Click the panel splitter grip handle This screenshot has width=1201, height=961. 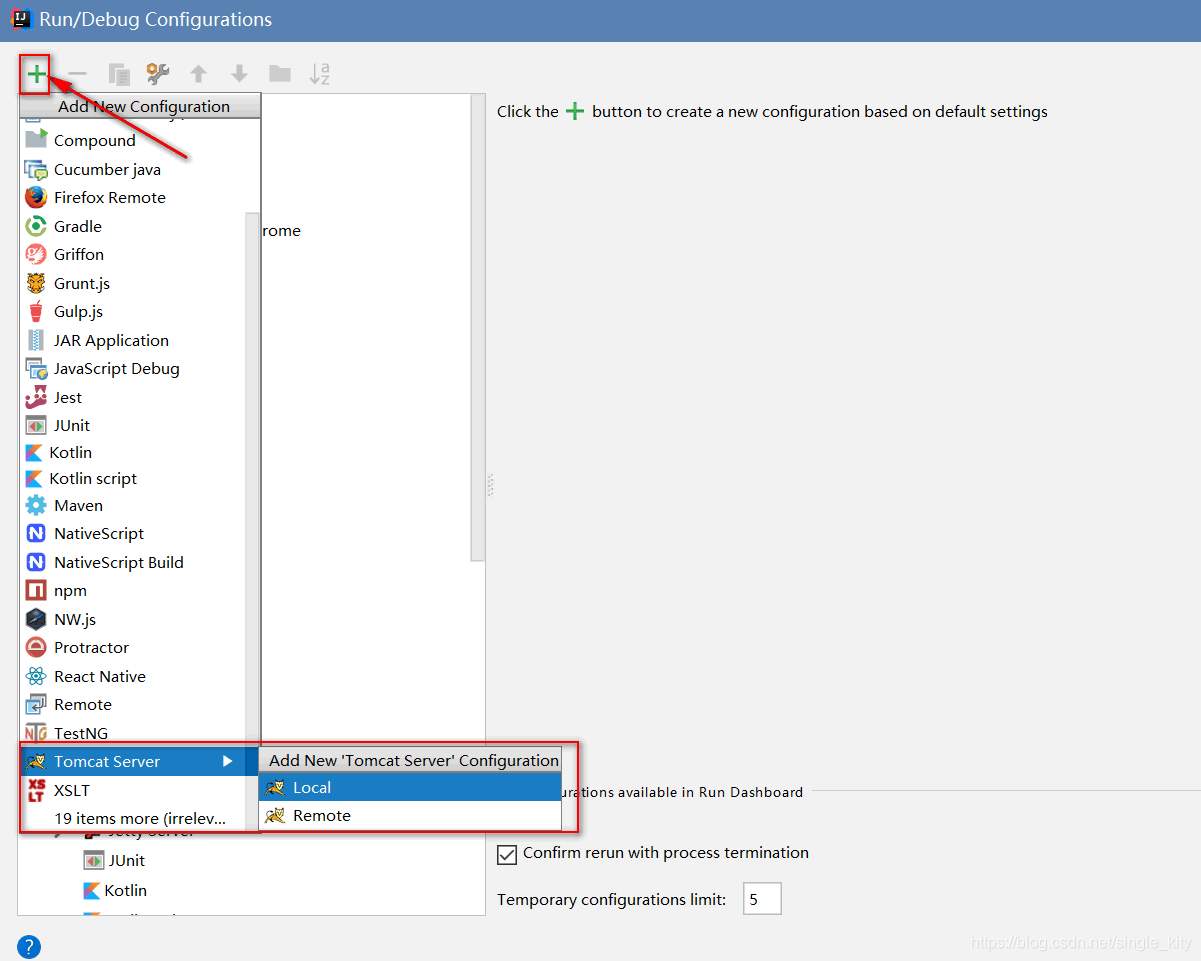point(490,485)
